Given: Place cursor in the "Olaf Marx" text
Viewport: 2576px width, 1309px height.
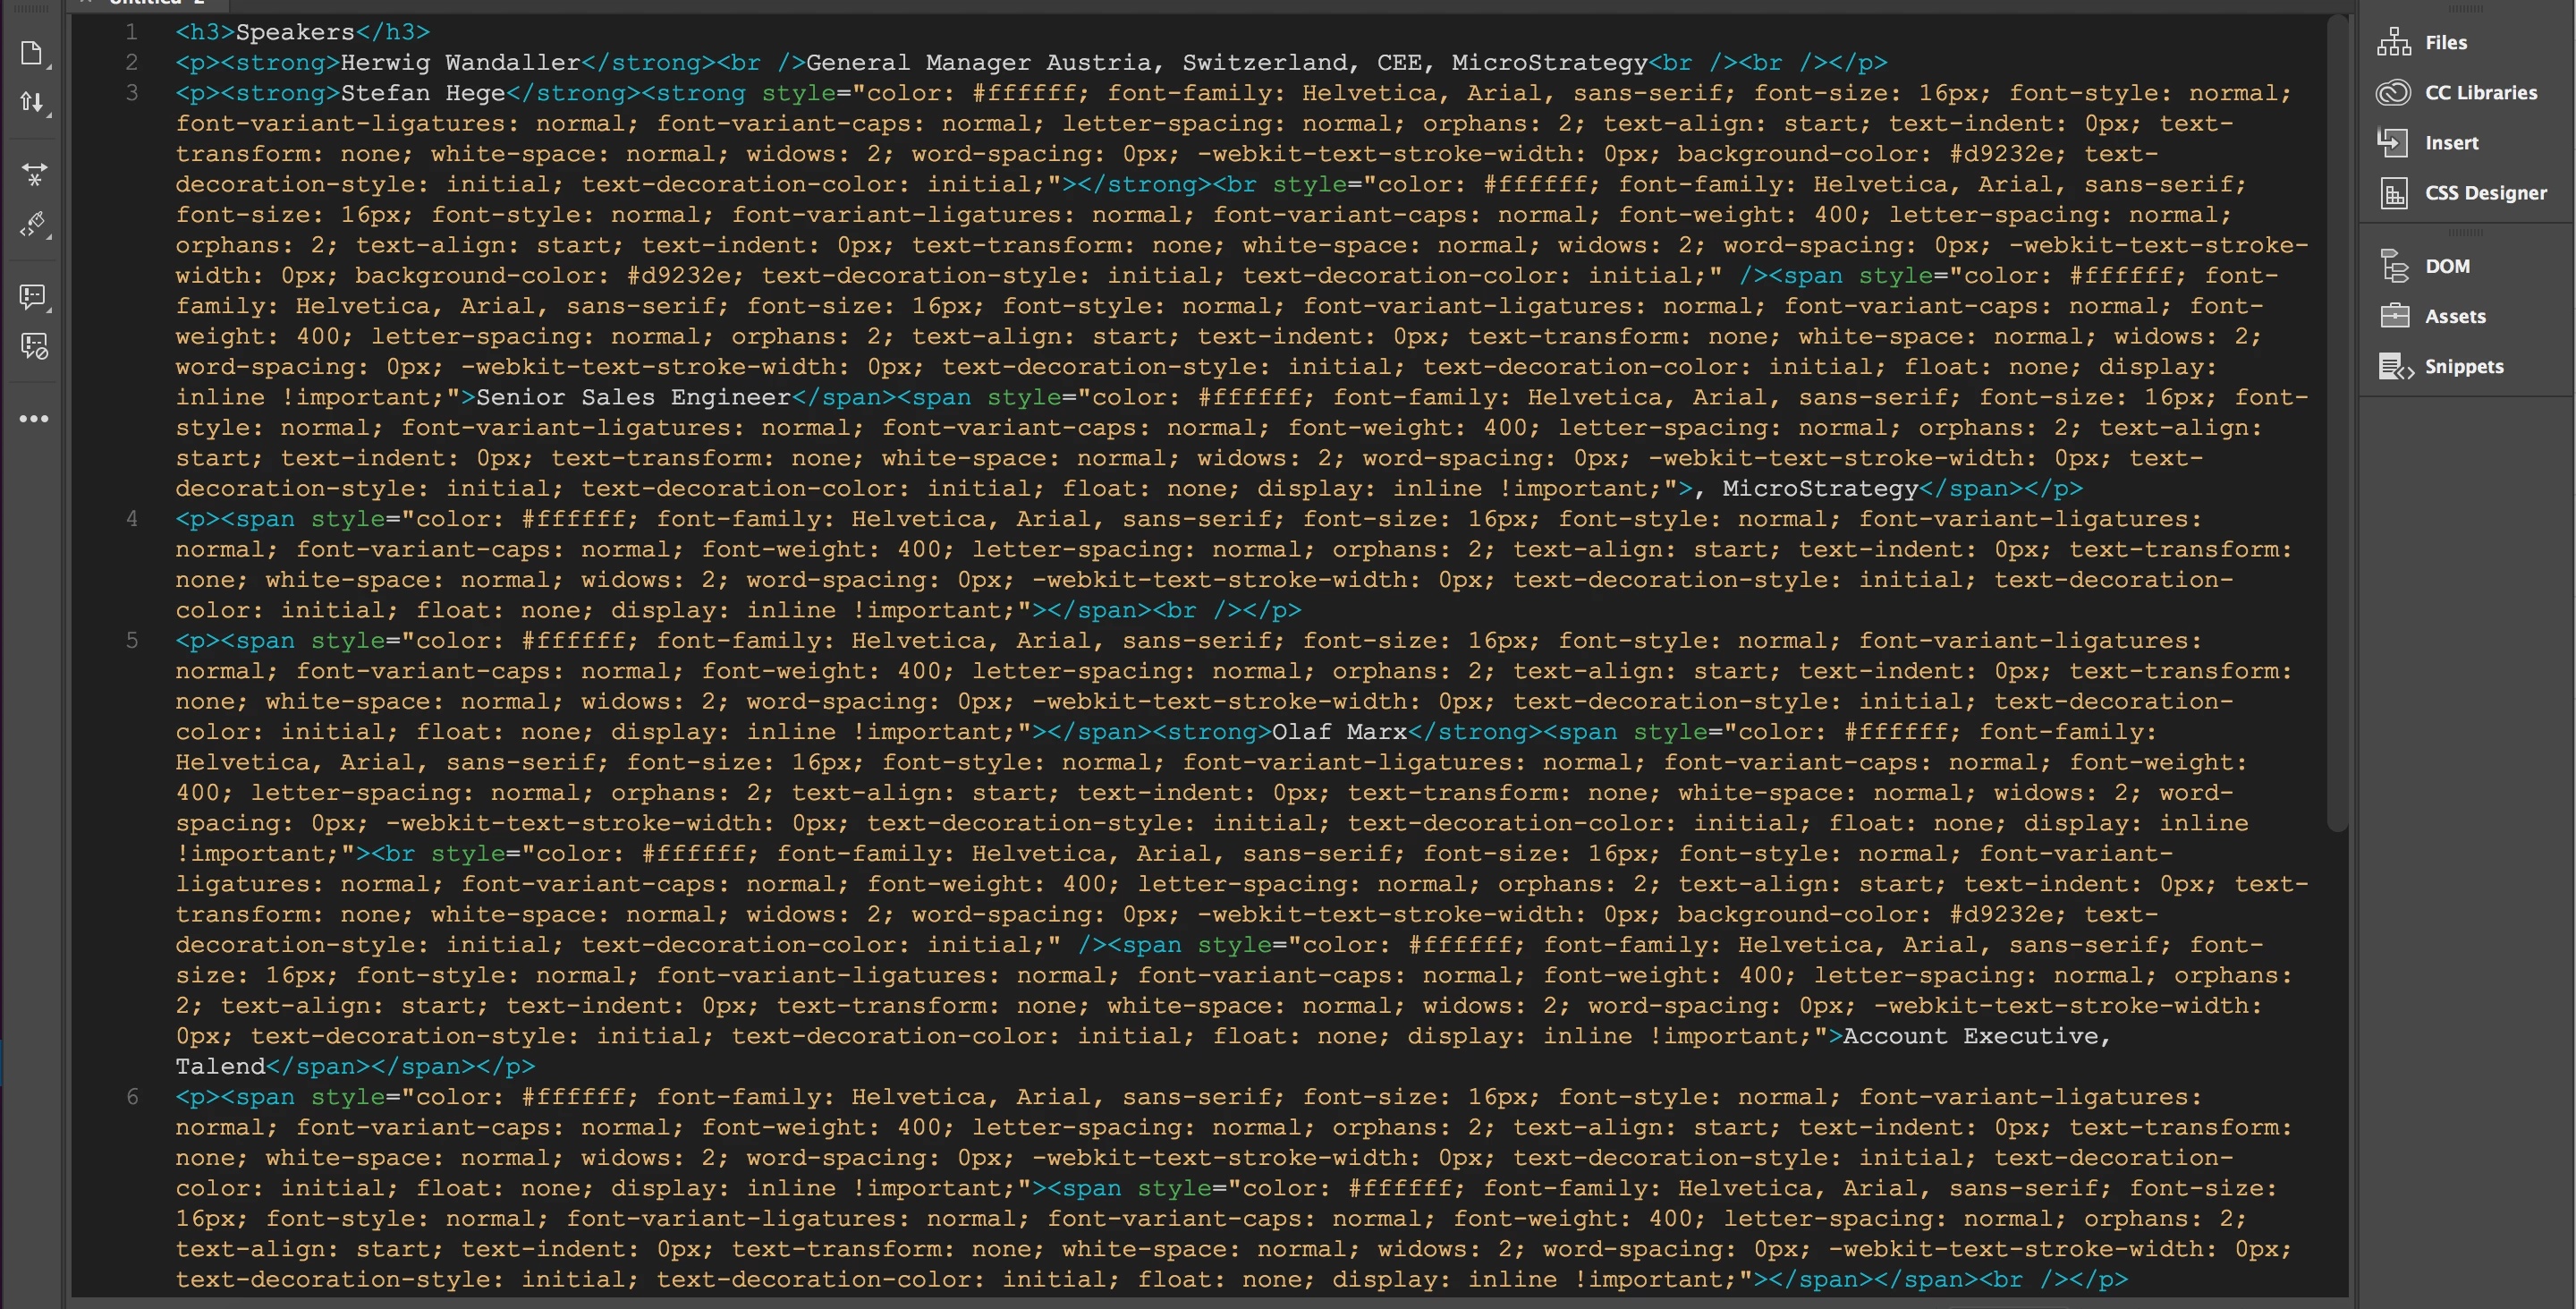Looking at the screenshot, I should [x=1338, y=731].
